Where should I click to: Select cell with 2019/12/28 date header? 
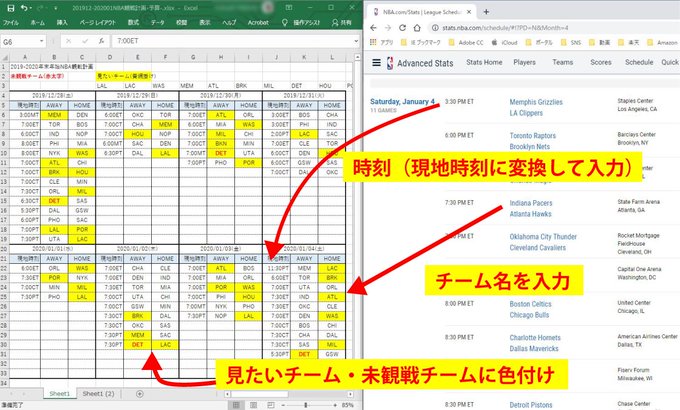(x=52, y=95)
